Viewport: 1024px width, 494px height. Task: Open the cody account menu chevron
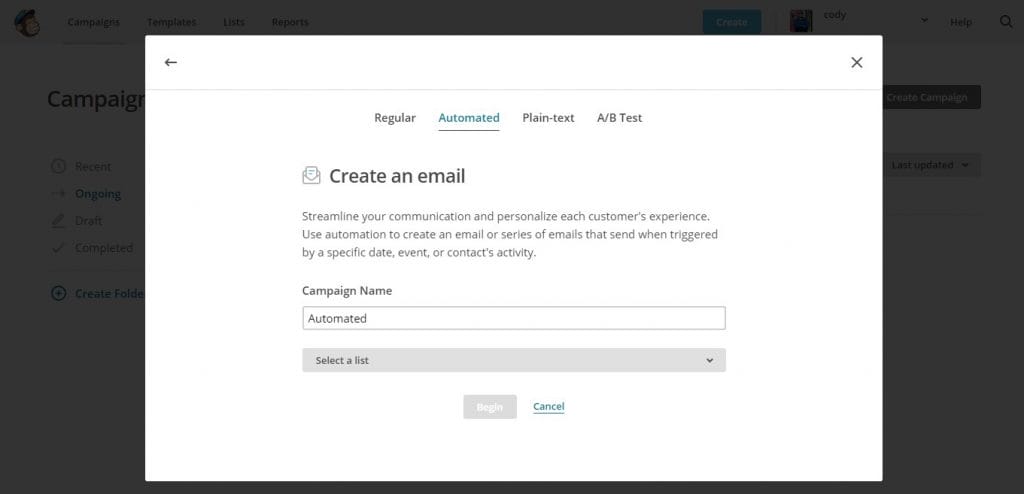pos(924,21)
